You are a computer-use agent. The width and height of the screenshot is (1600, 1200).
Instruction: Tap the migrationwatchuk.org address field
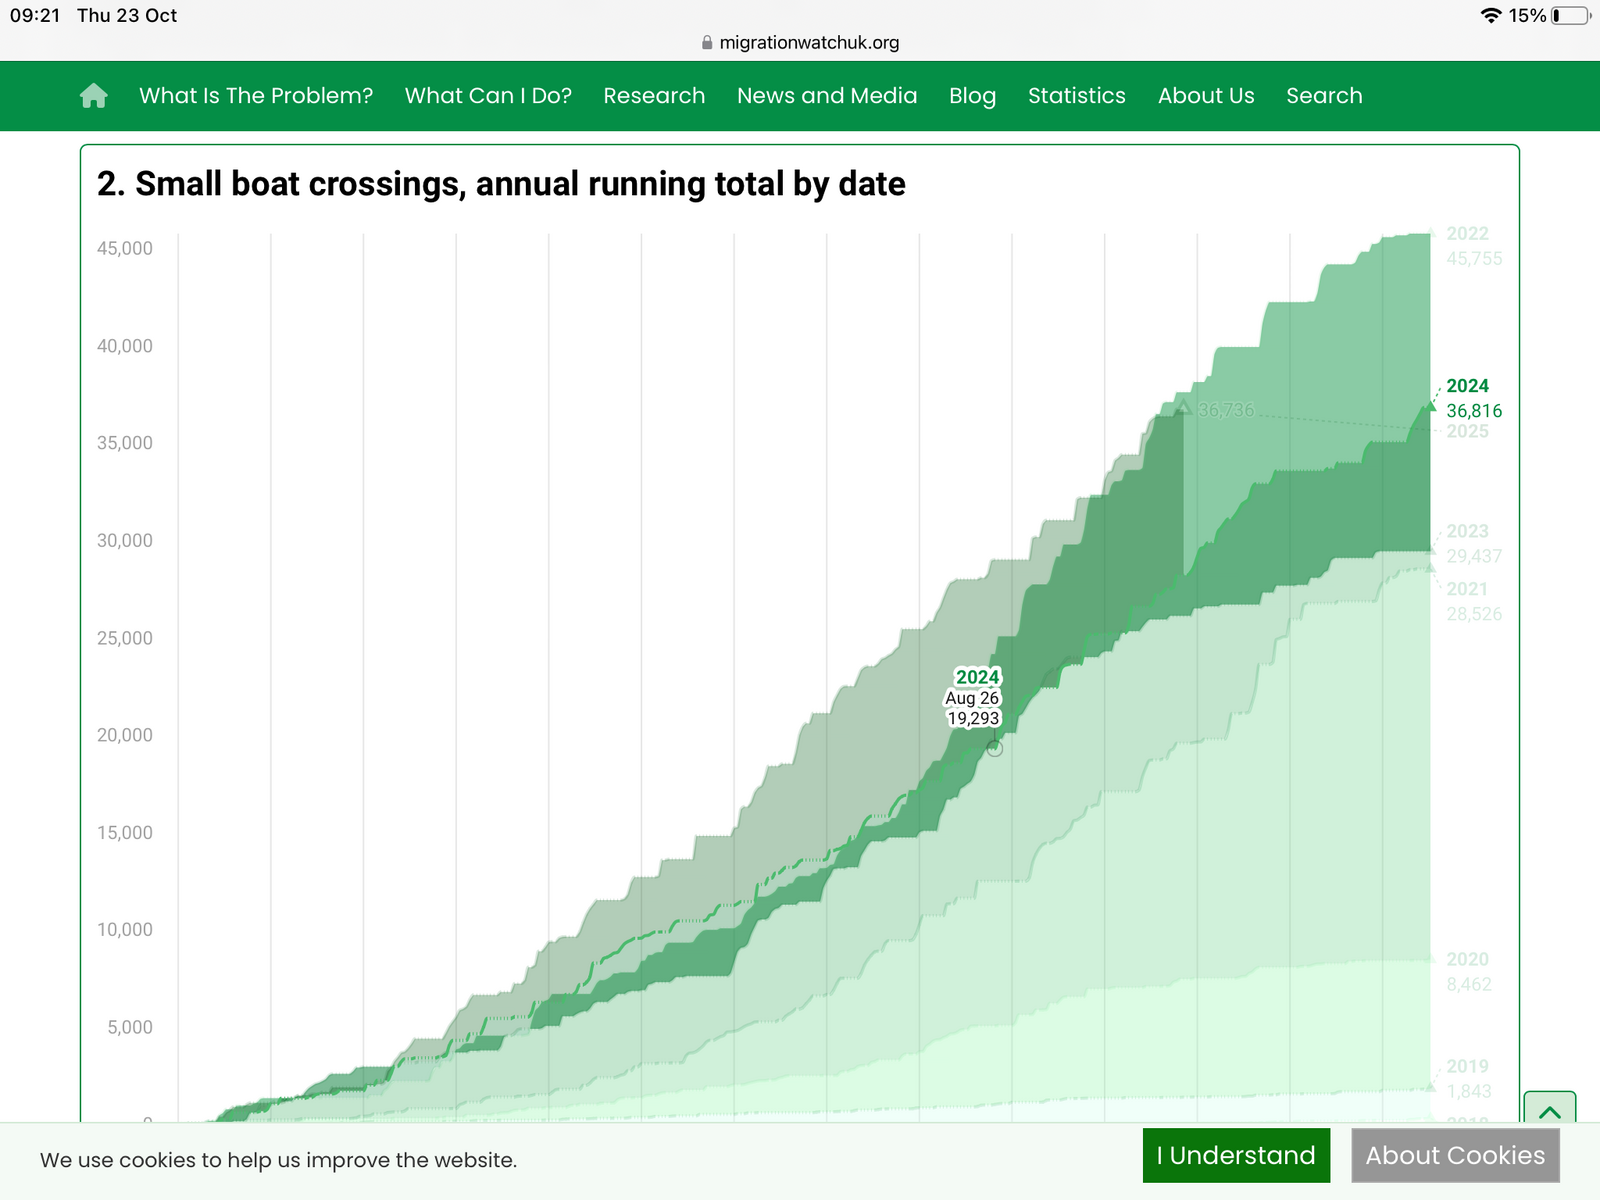[x=808, y=43]
